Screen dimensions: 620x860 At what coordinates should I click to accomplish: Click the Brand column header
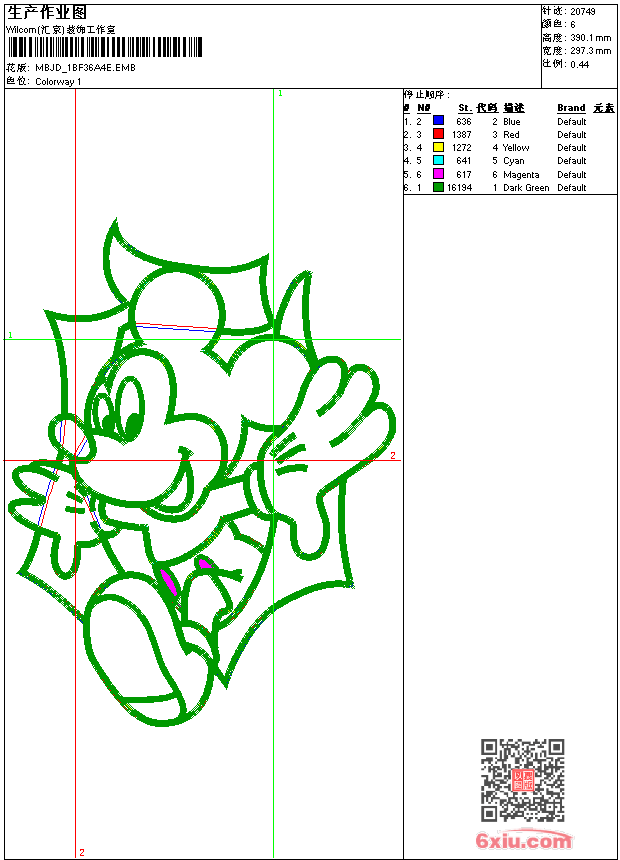[x=571, y=108]
